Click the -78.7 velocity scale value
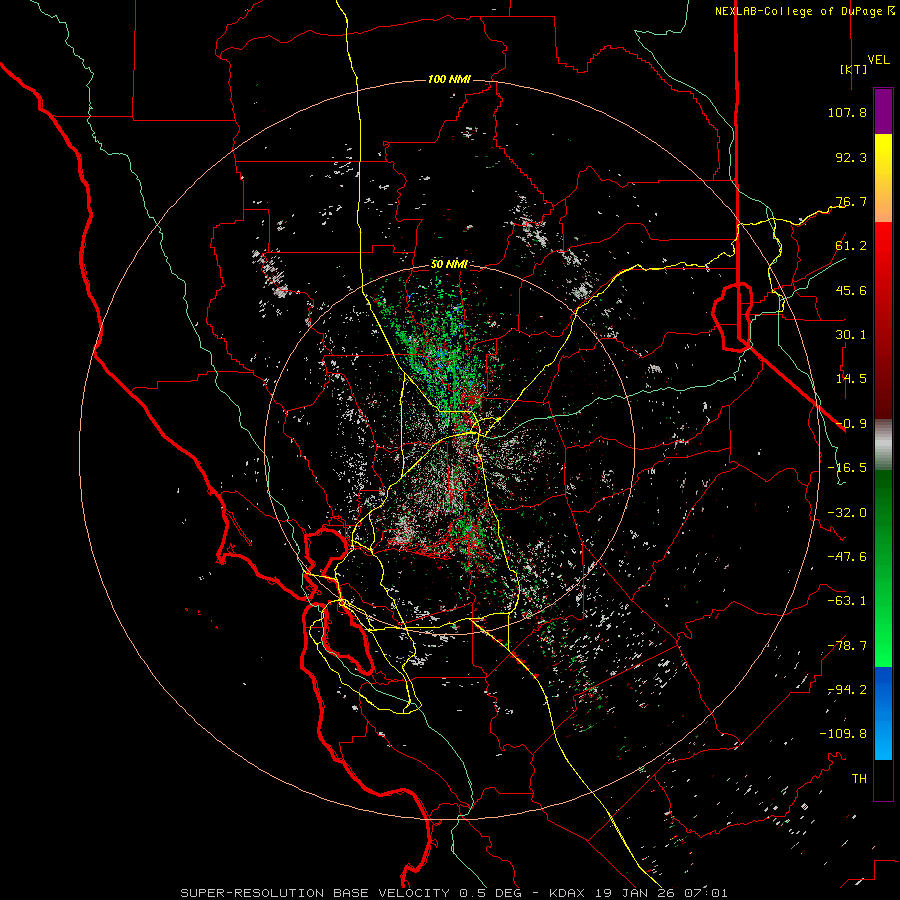Screen dimensions: 900x900 pos(847,646)
